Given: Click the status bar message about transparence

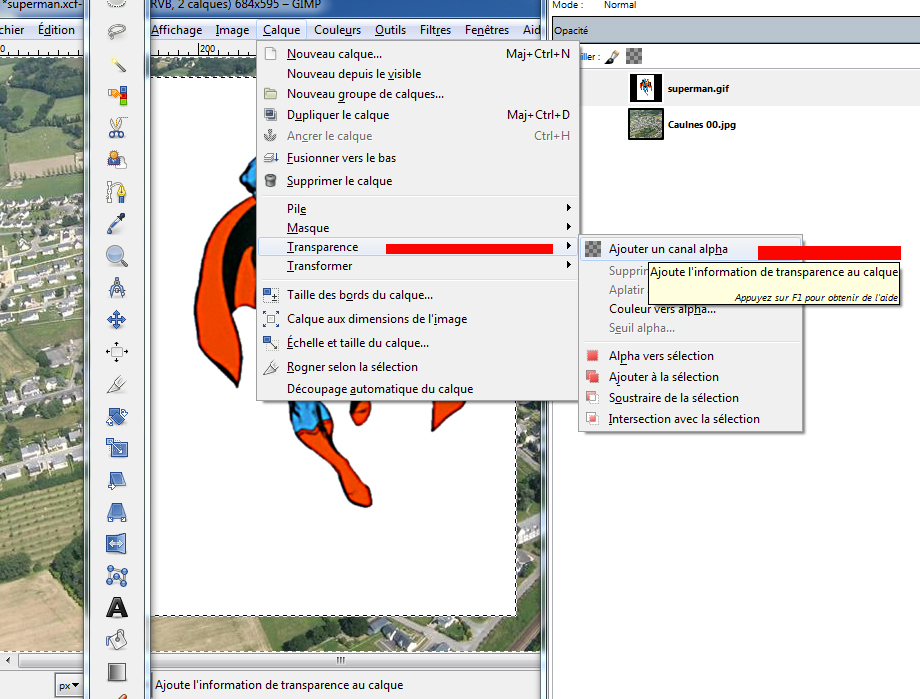Looking at the screenshot, I should (279, 685).
